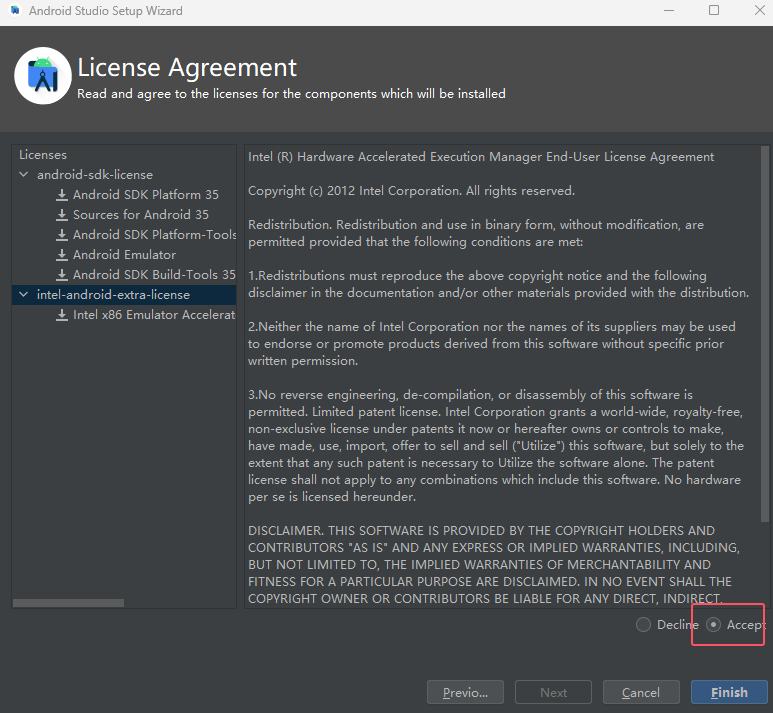Click download icon beside Android SDK Platform-Tools
The width and height of the screenshot is (773, 713).
coord(62,235)
